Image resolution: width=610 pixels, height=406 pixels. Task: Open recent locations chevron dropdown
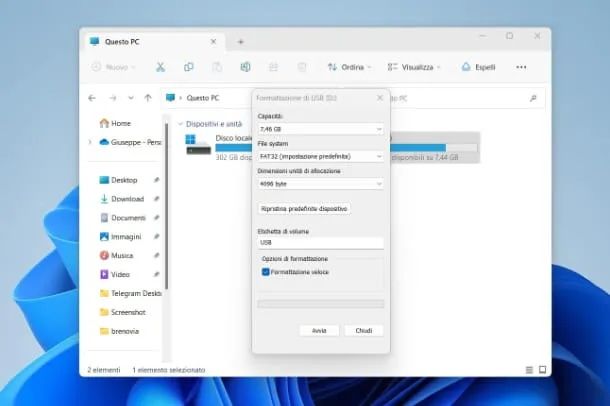tap(131, 98)
